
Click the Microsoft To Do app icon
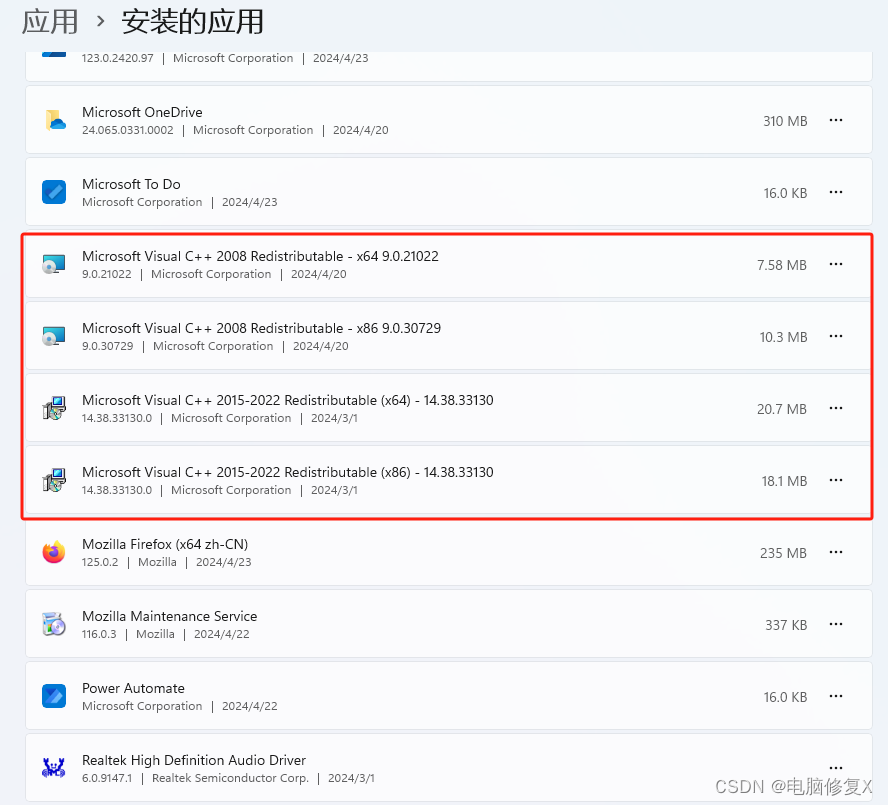click(54, 192)
